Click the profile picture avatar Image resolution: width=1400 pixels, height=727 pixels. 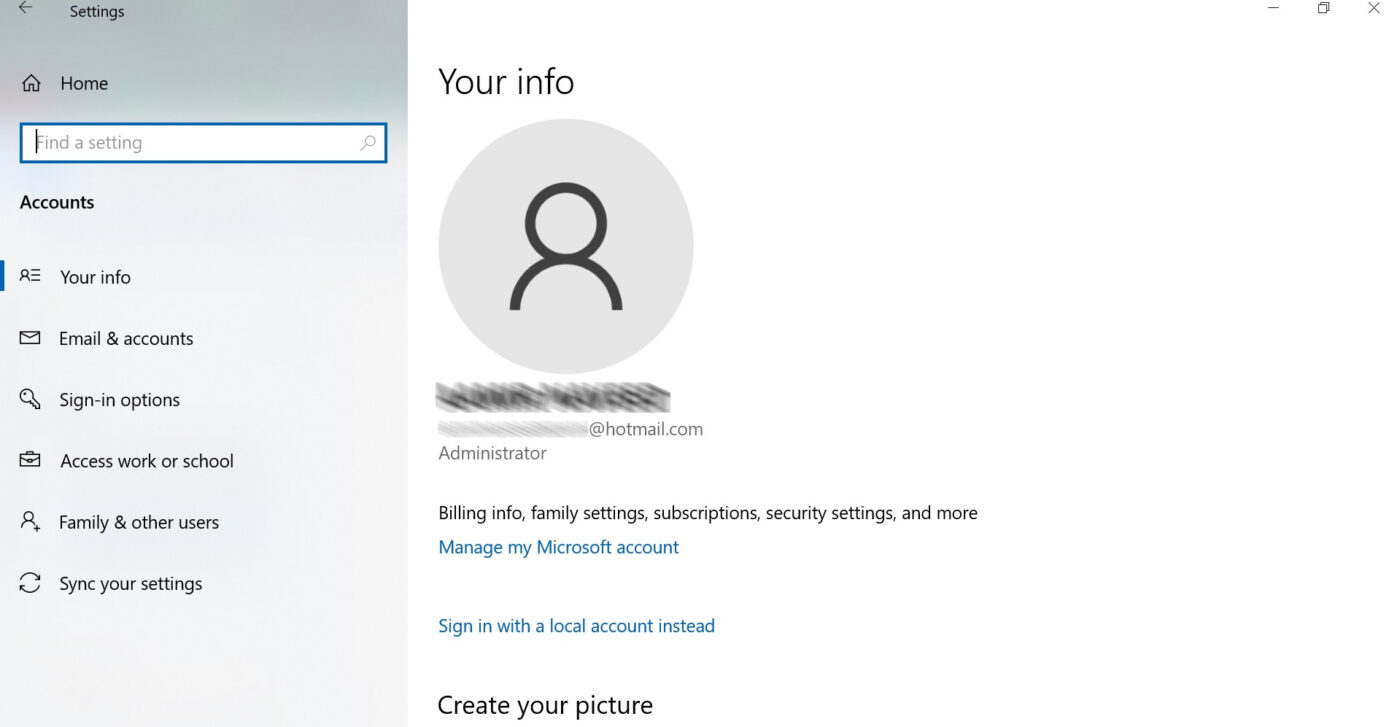566,246
